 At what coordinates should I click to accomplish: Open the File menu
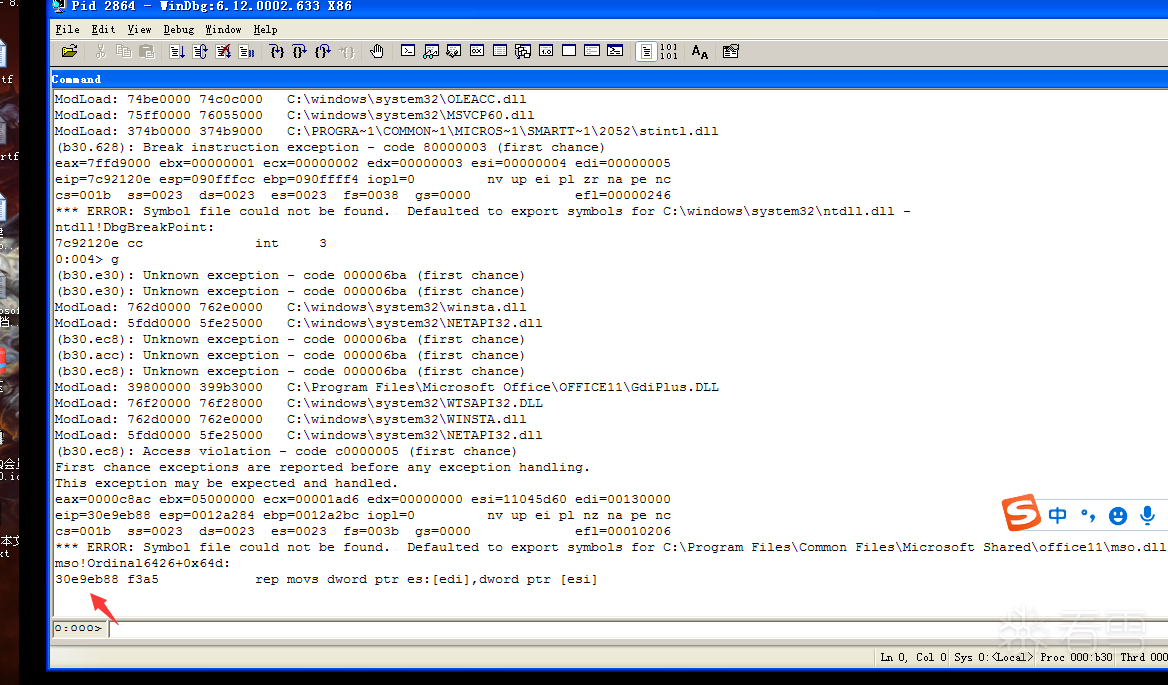point(67,30)
